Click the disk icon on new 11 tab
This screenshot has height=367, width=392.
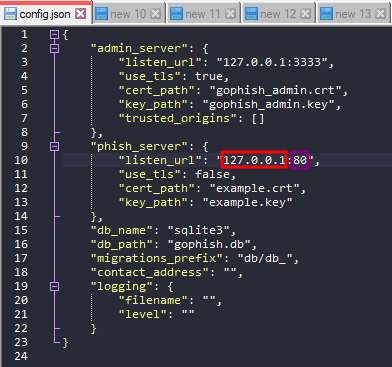click(176, 14)
